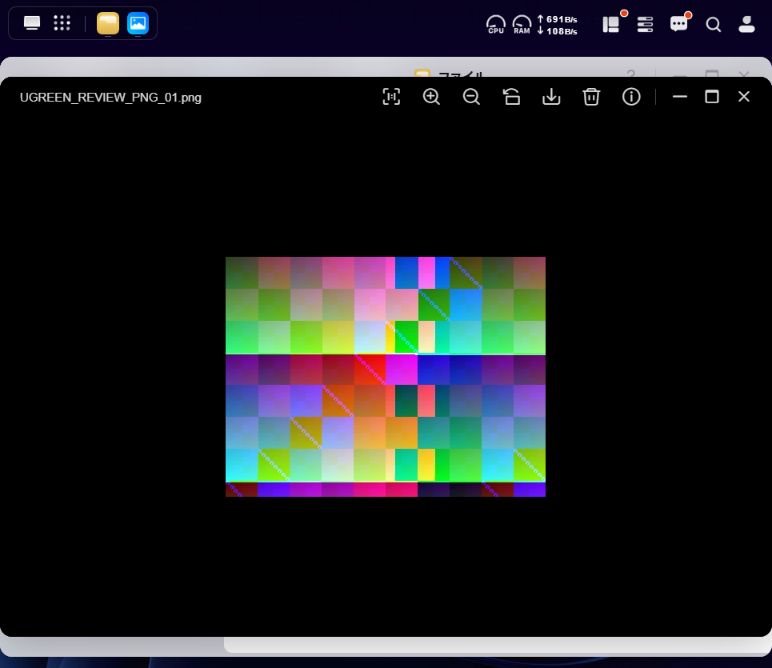Zoom in on the image
Viewport: 772px width, 668px height.
(431, 96)
